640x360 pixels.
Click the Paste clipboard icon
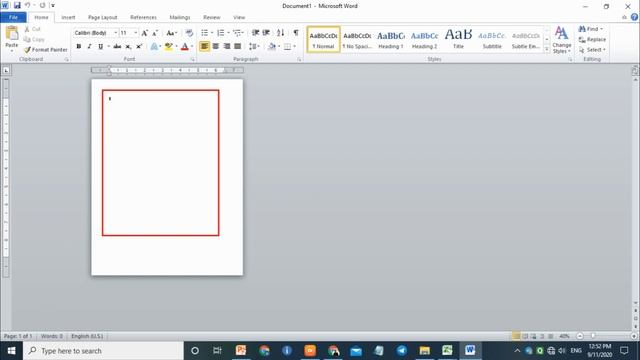[x=12, y=33]
